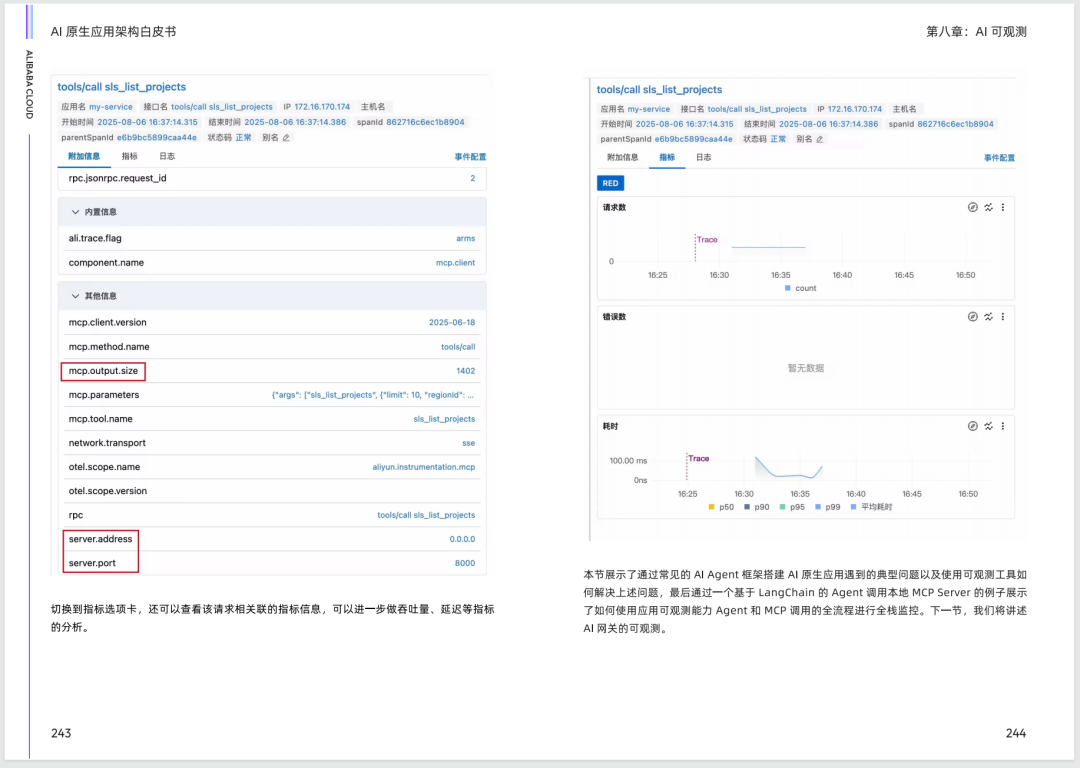Click the RED button above the charts

coord(610,183)
